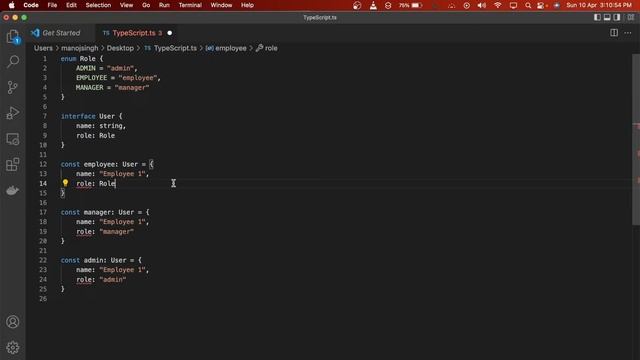Click the employee symbol breadcrumb
Viewport: 640px width, 360px height.
(x=226, y=48)
